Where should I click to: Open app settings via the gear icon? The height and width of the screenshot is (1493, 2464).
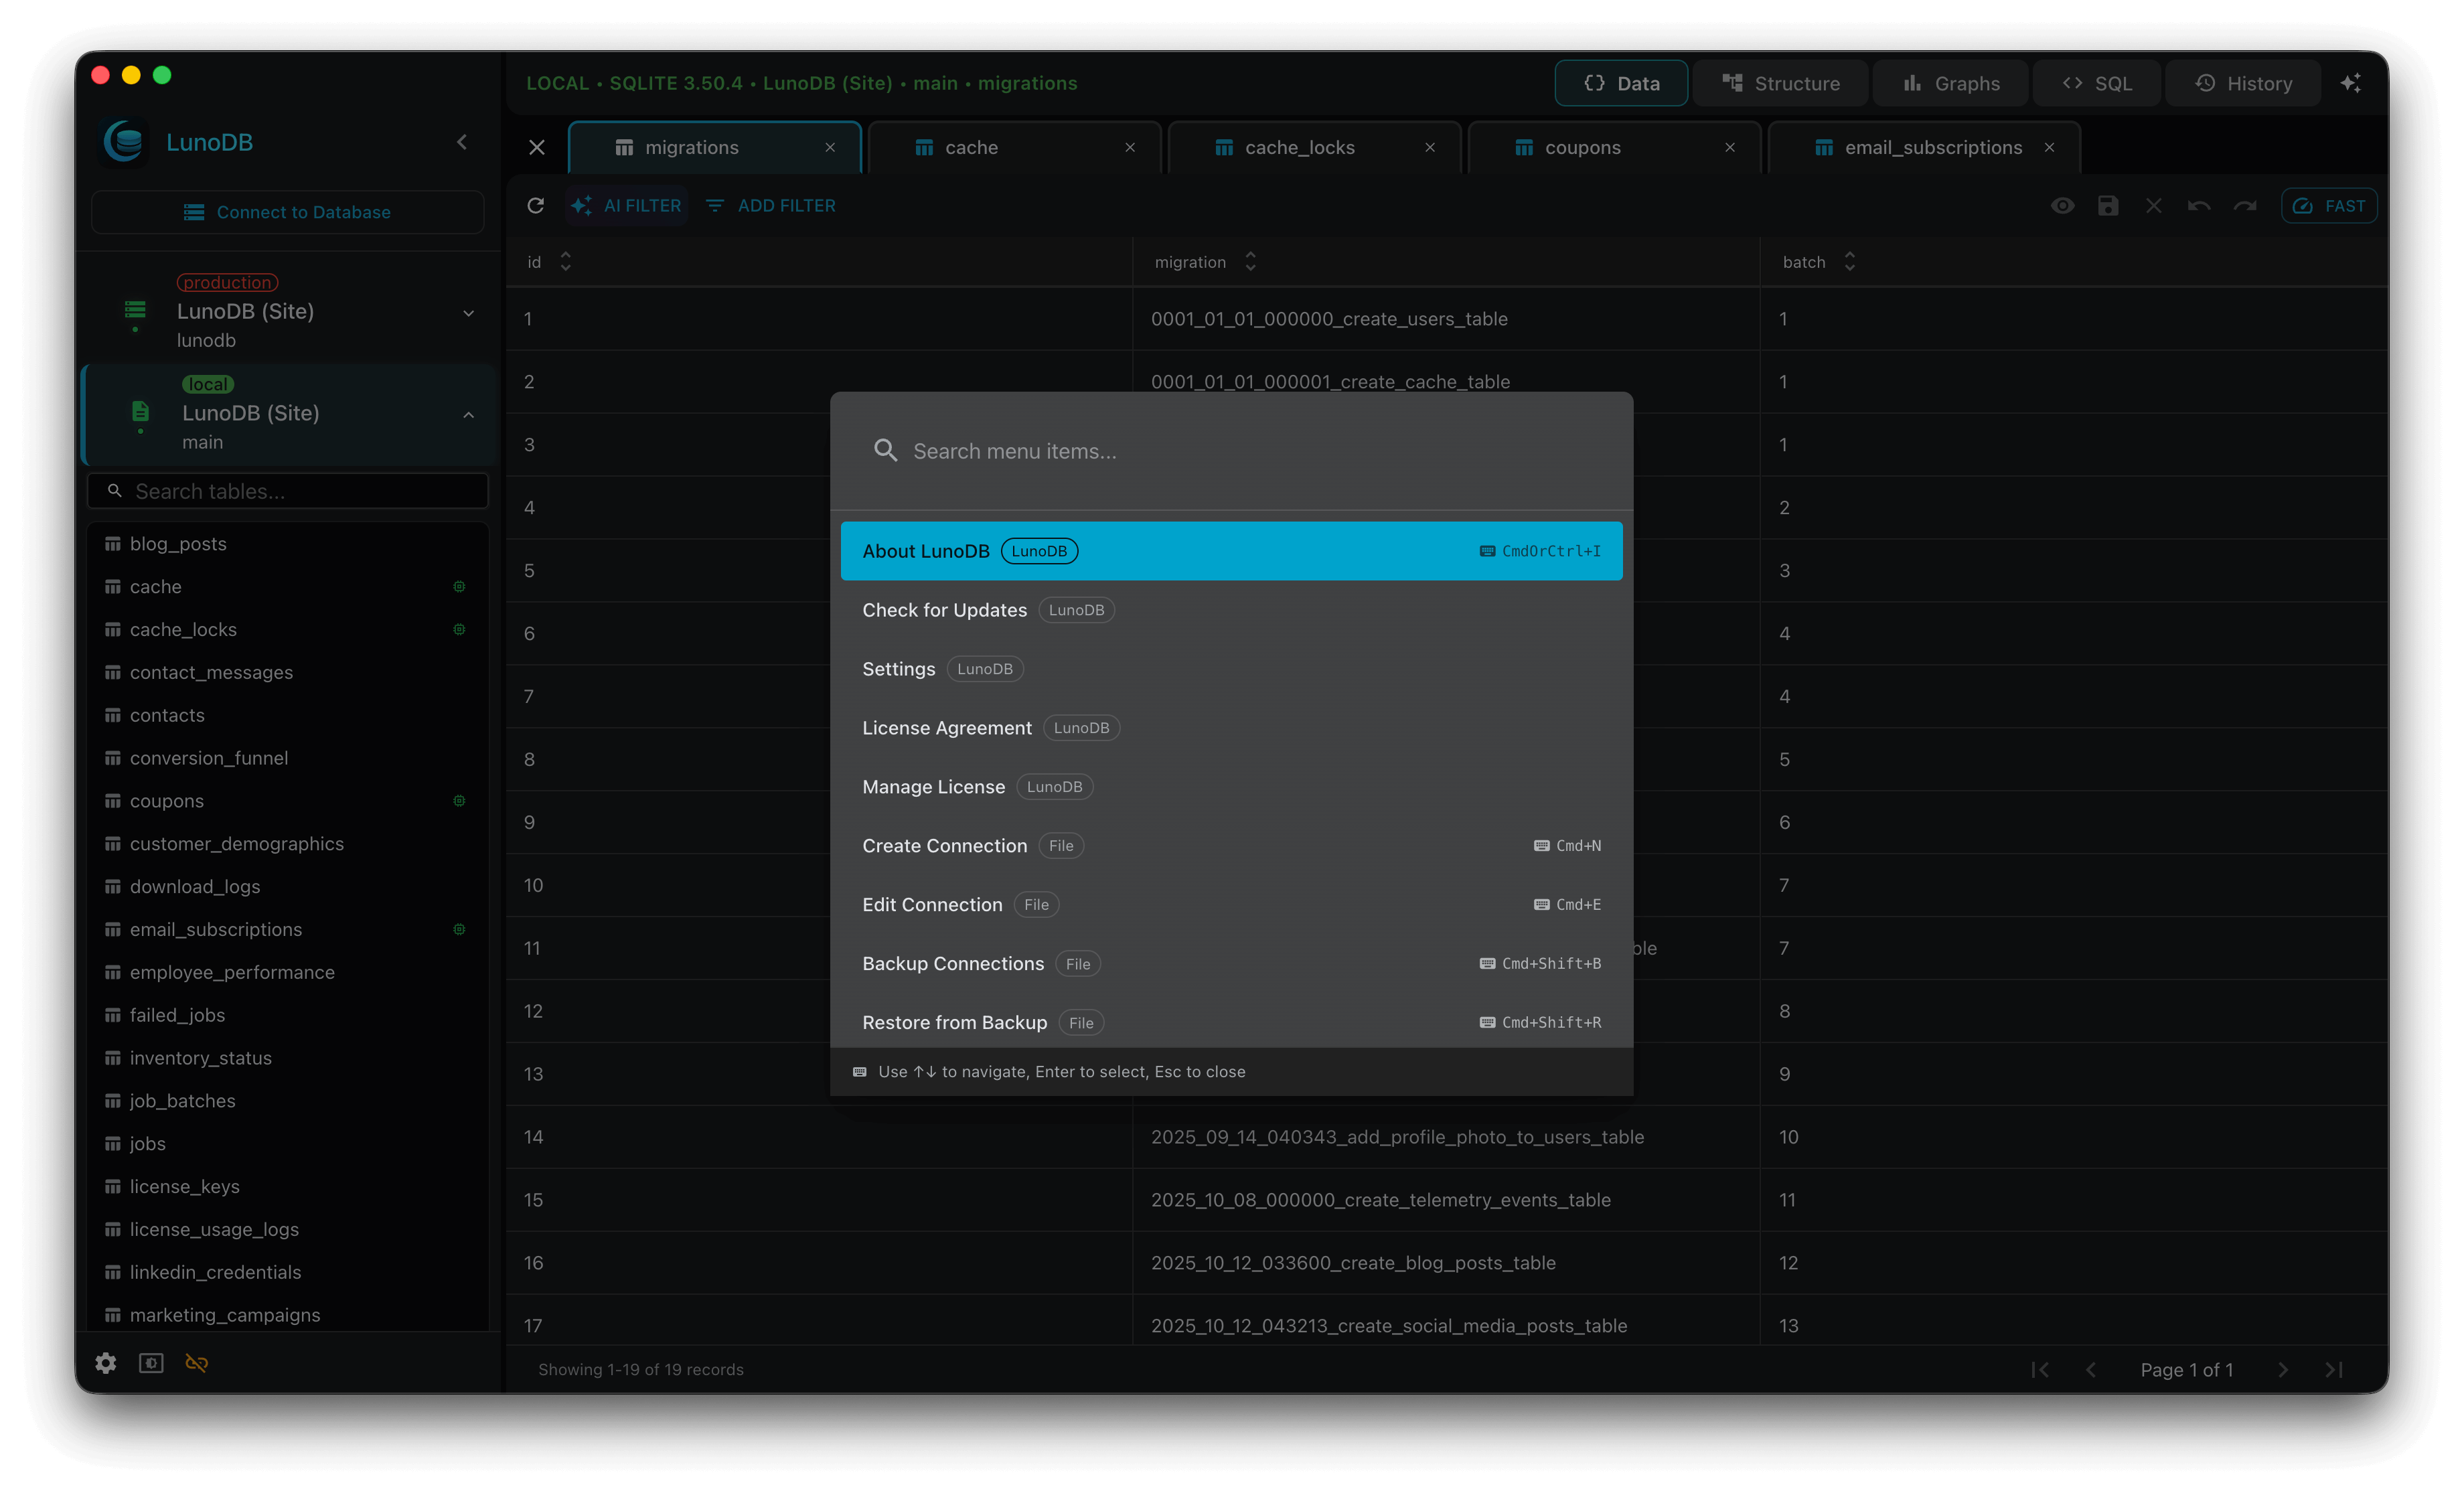(105, 1362)
